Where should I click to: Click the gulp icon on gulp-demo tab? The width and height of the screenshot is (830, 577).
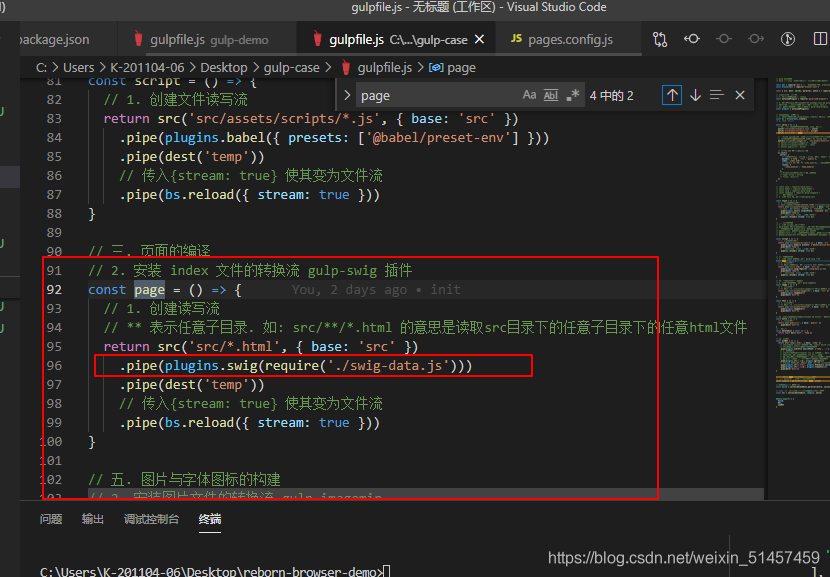(138, 39)
